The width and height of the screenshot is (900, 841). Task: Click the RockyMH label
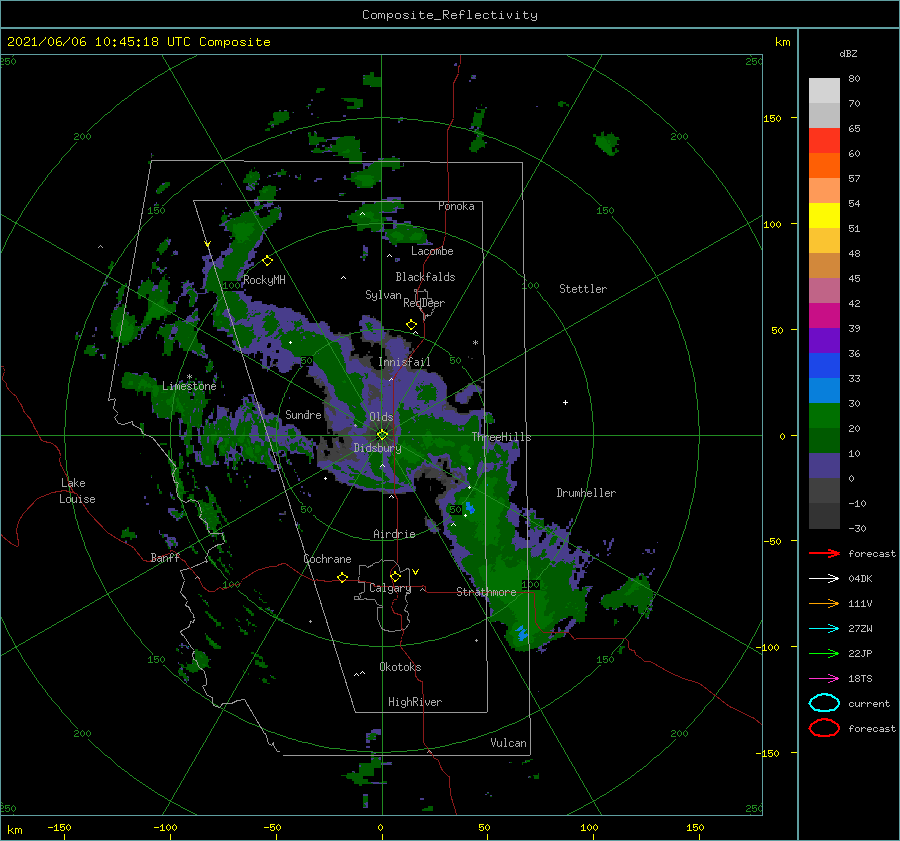coord(264,280)
